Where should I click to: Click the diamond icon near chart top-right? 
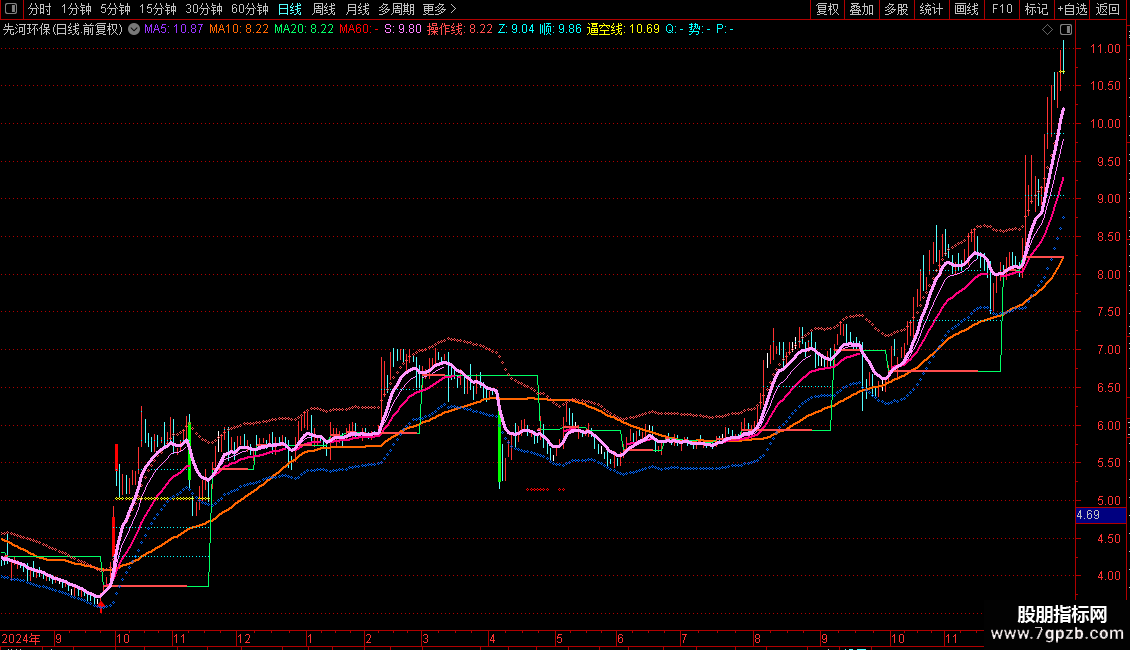click(1047, 30)
